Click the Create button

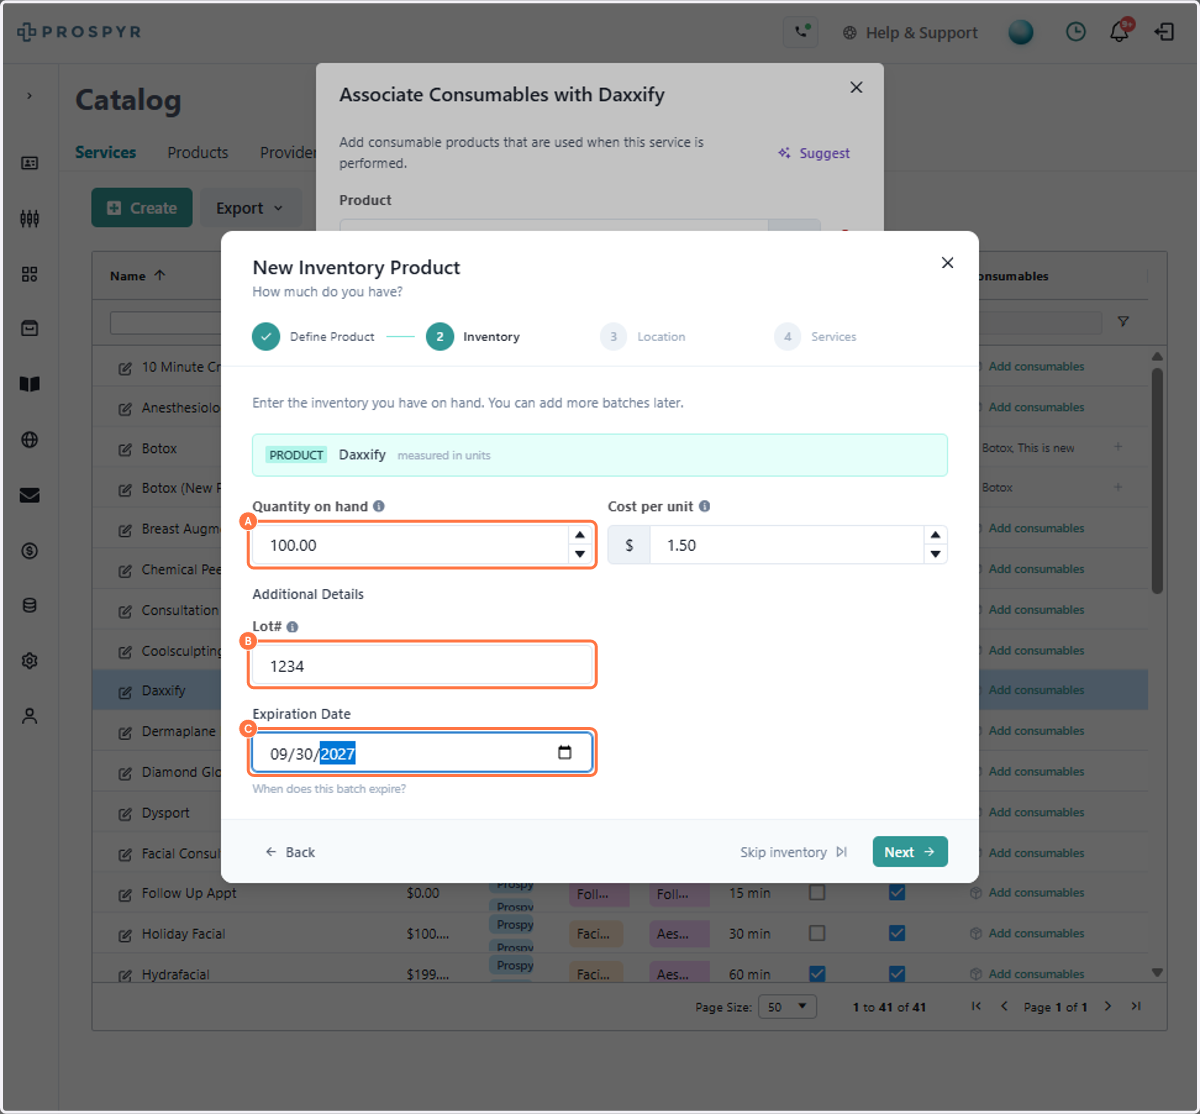pyautogui.click(x=142, y=208)
